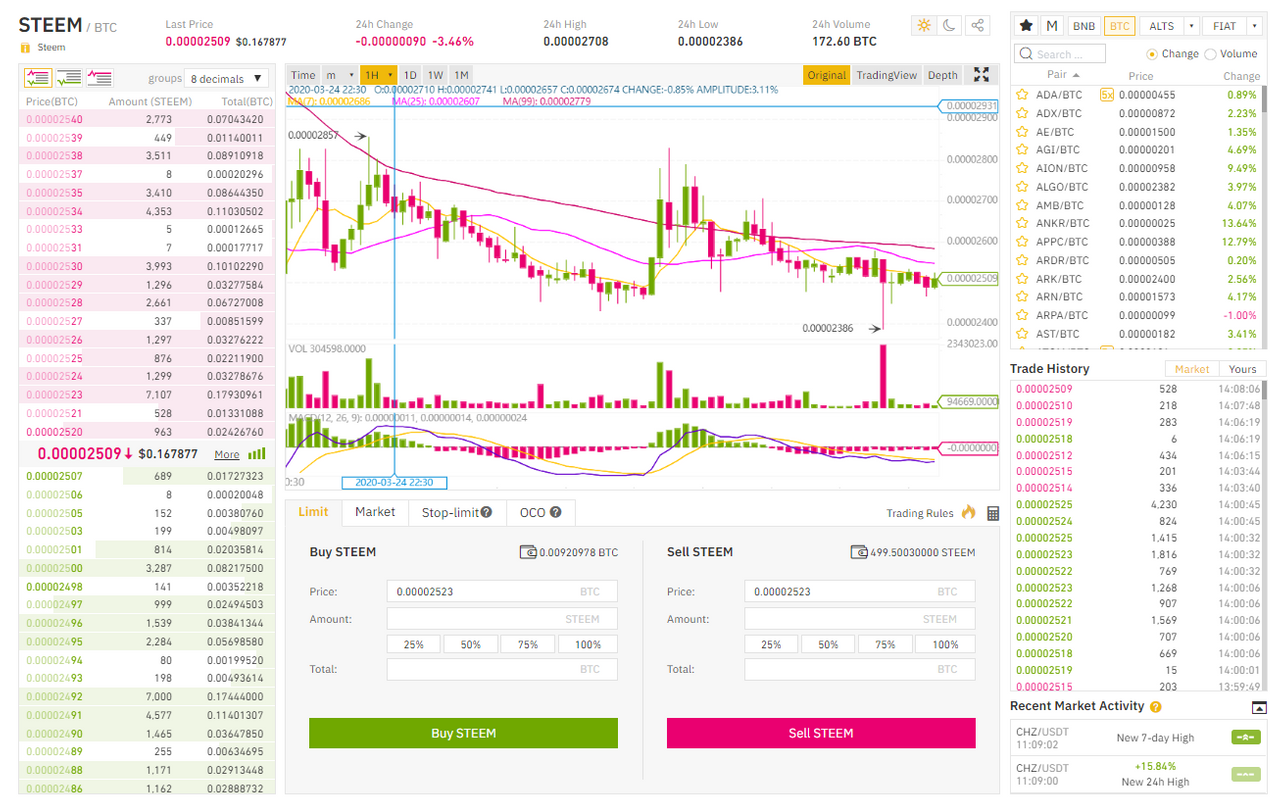Select the Change radio button
This screenshot has width=1280, height=803.
1152,54
